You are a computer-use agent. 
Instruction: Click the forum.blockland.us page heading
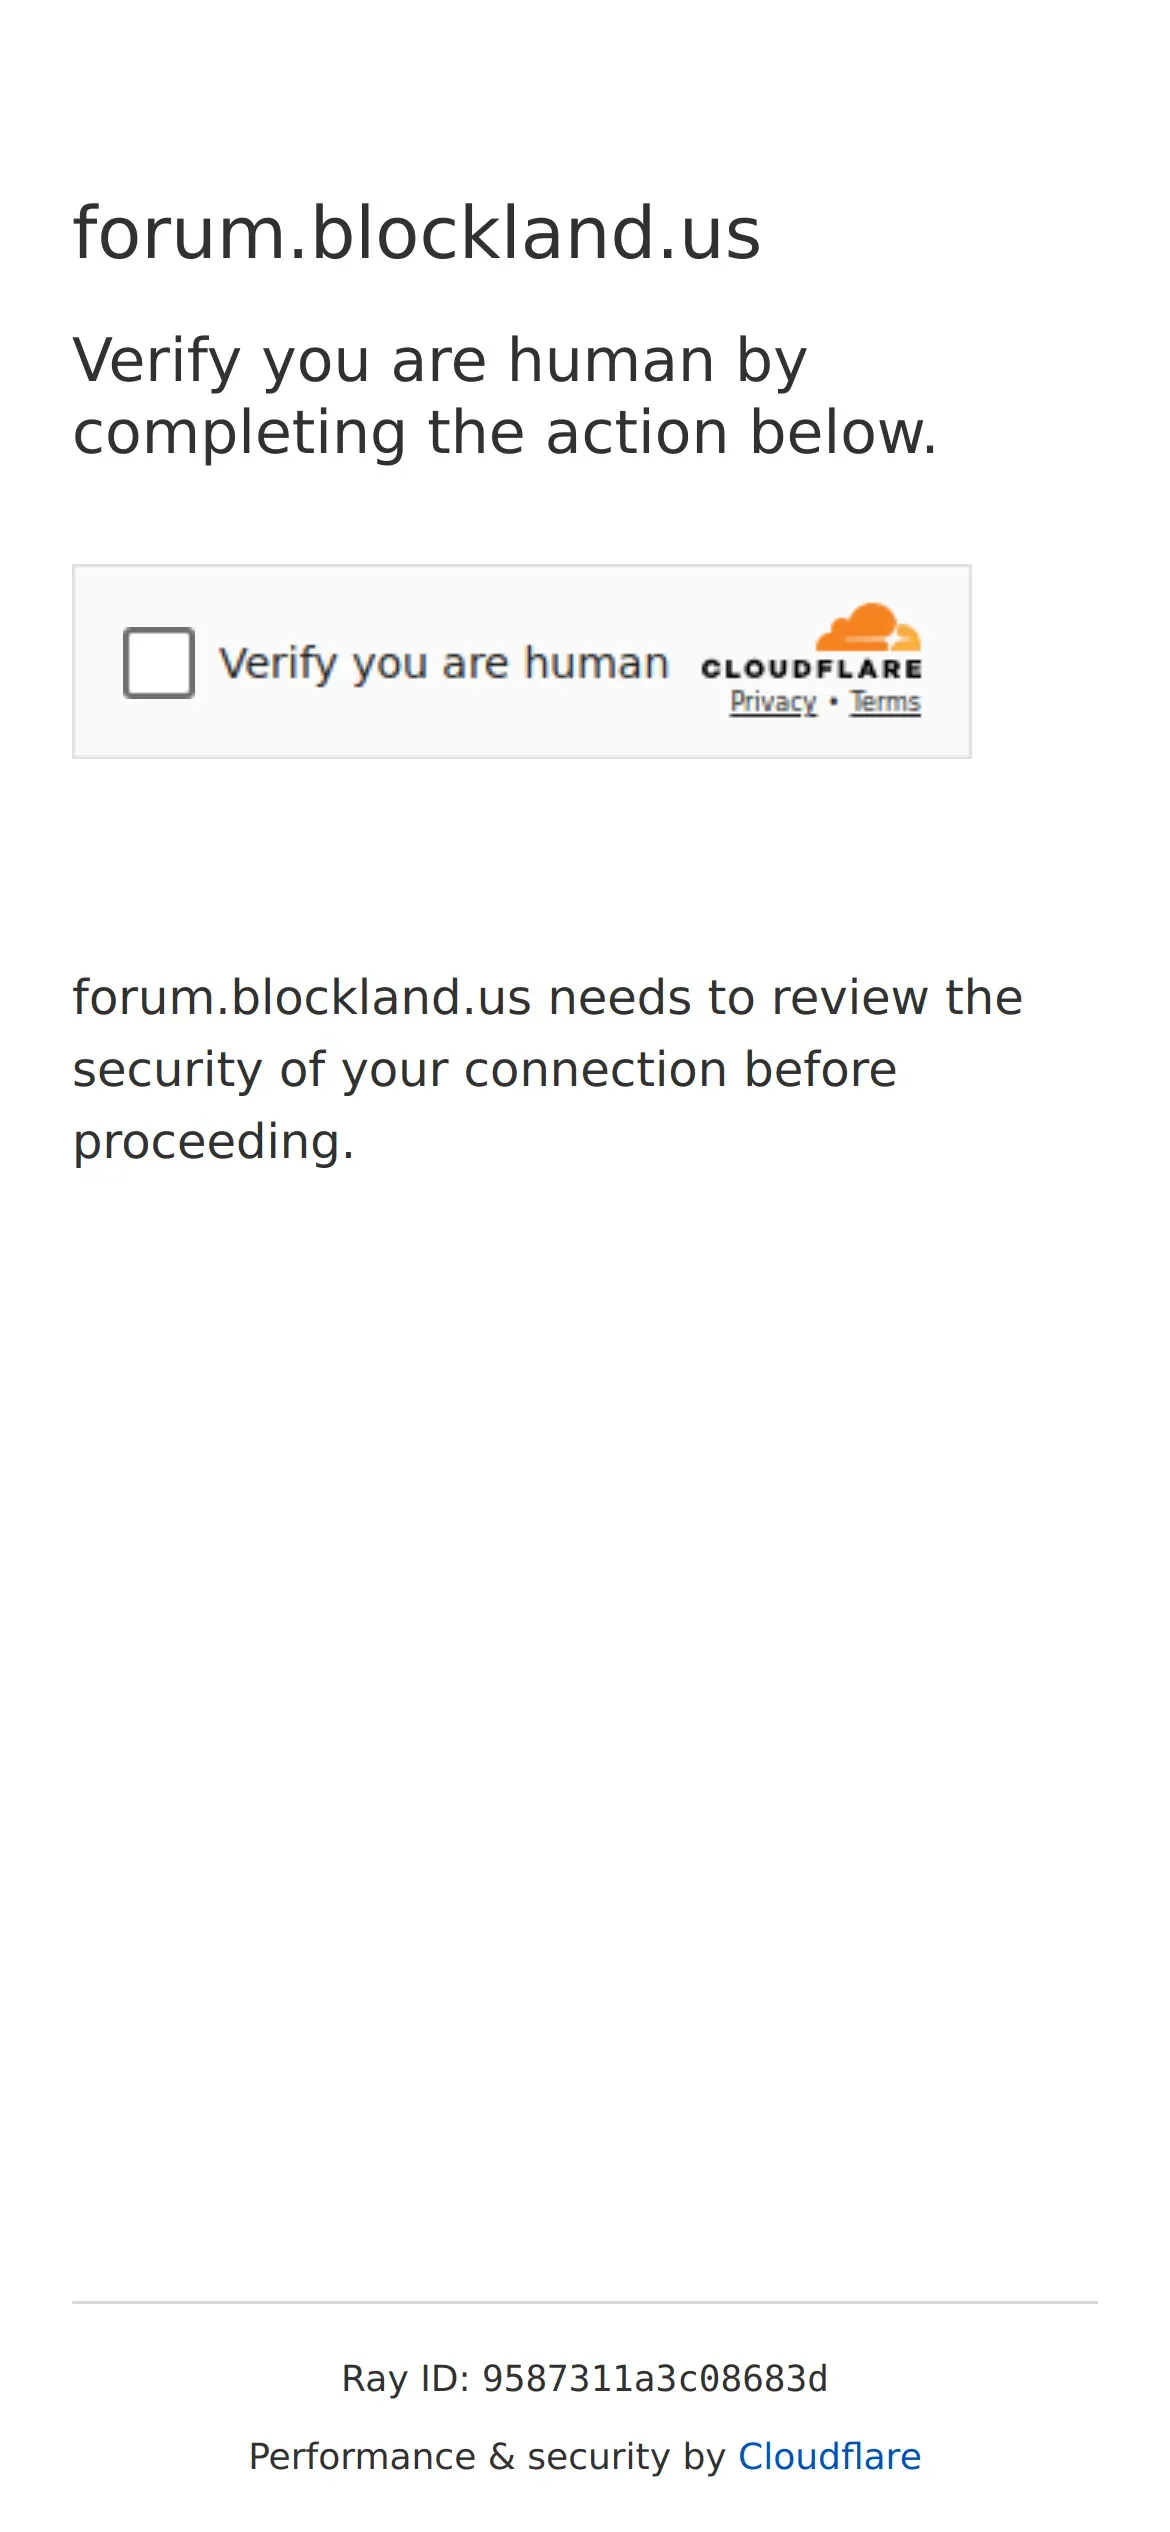[417, 233]
